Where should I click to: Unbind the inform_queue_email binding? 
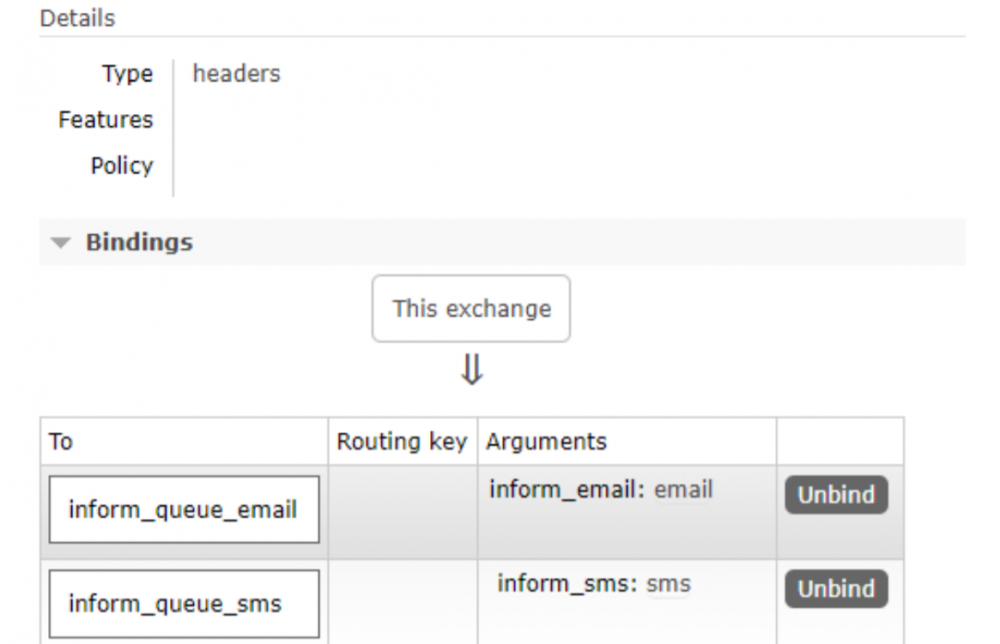point(836,495)
